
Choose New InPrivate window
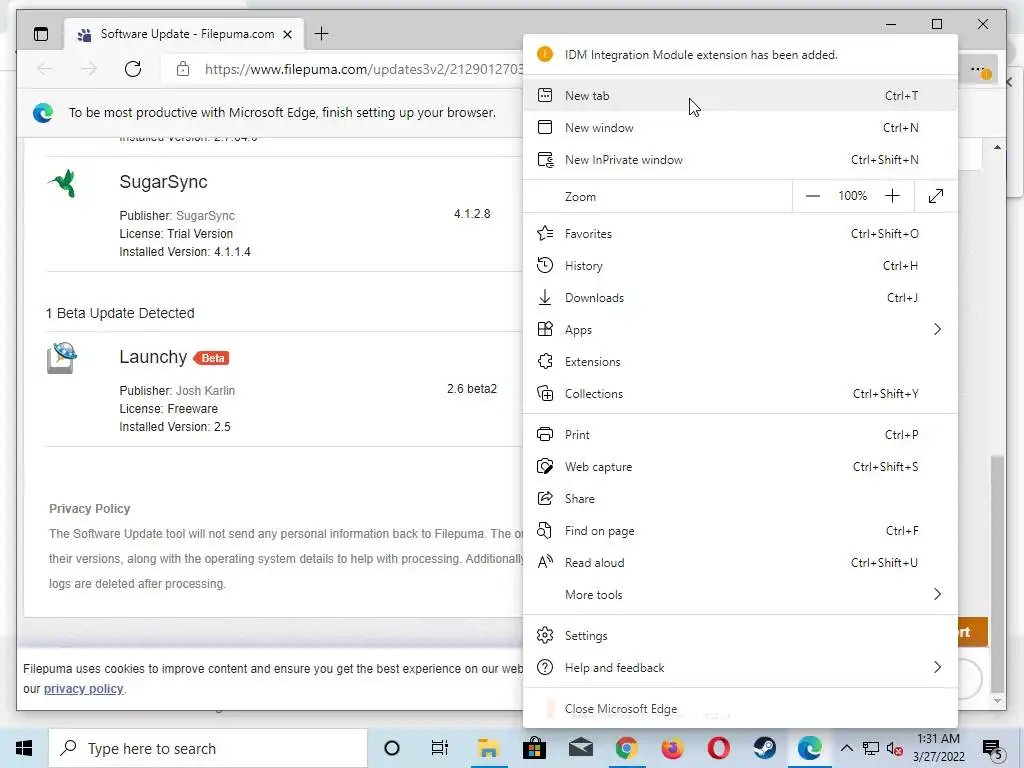point(741,159)
